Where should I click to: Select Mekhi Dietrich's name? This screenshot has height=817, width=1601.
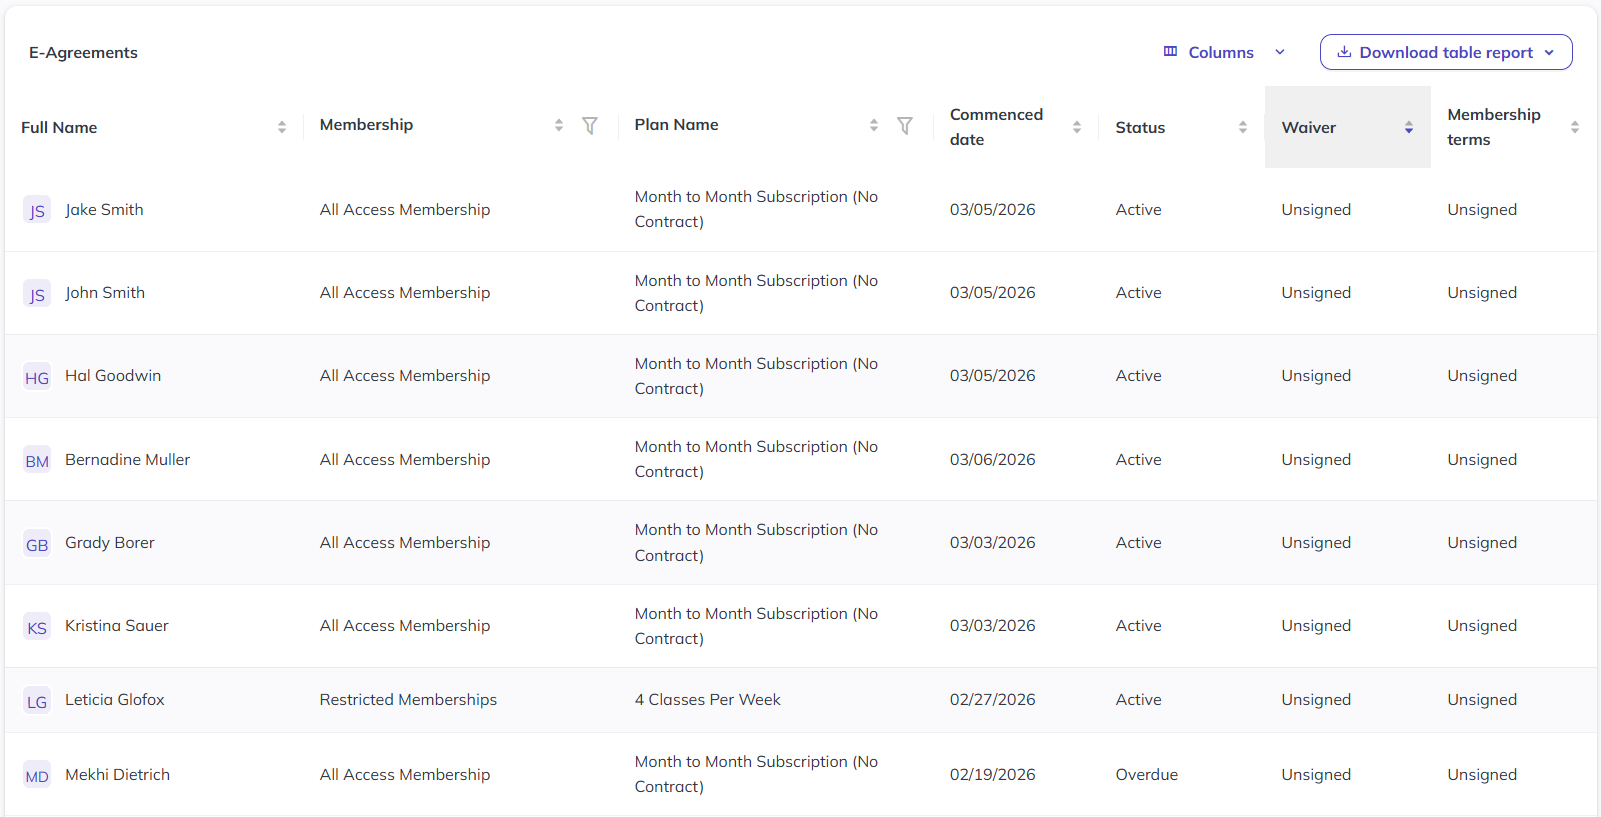[117, 774]
